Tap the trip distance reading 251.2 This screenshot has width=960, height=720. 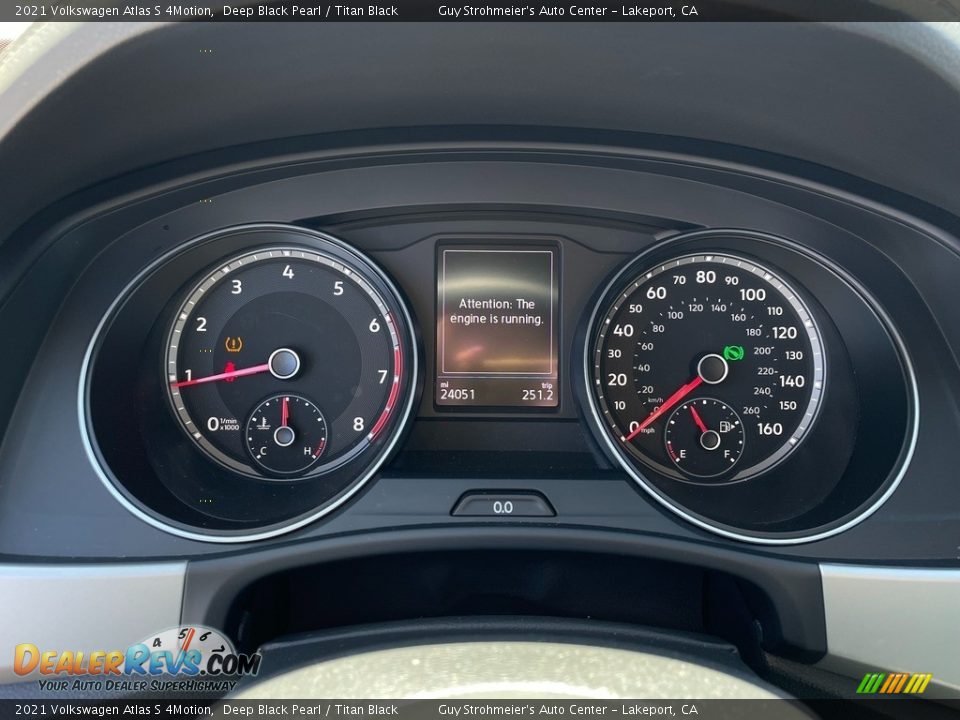coord(537,395)
